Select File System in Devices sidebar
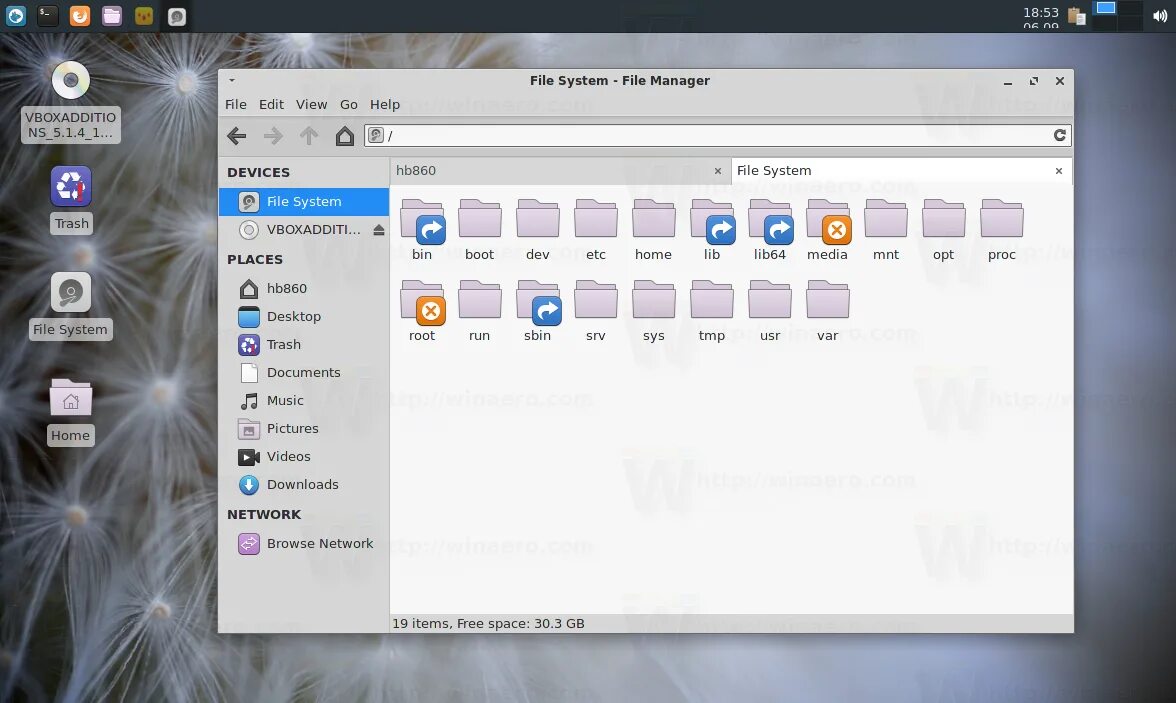1176x703 pixels. (x=304, y=201)
